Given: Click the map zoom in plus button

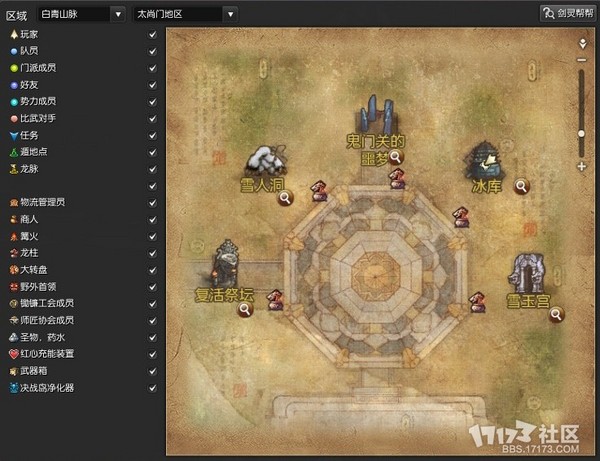Looking at the screenshot, I should 582,166.
